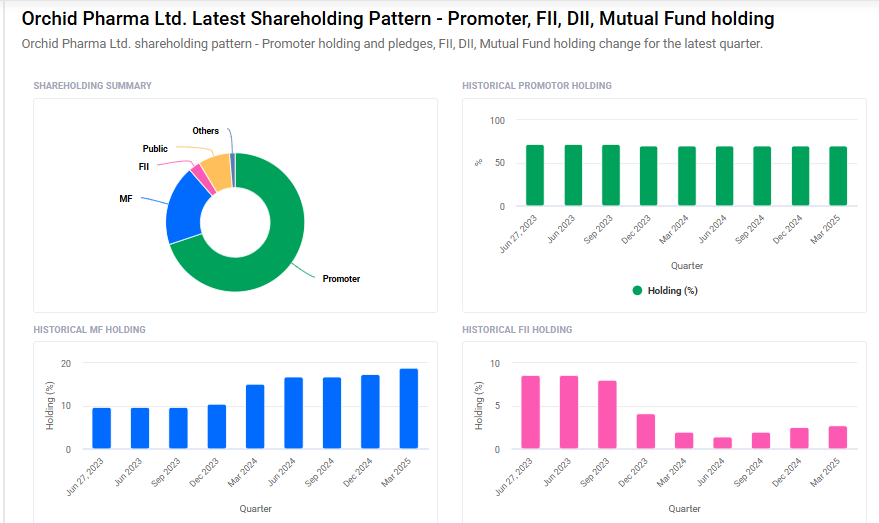Viewport: 879px width, 523px height.
Task: Select Dec 2023 bar in FII chart
Action: coord(646,431)
